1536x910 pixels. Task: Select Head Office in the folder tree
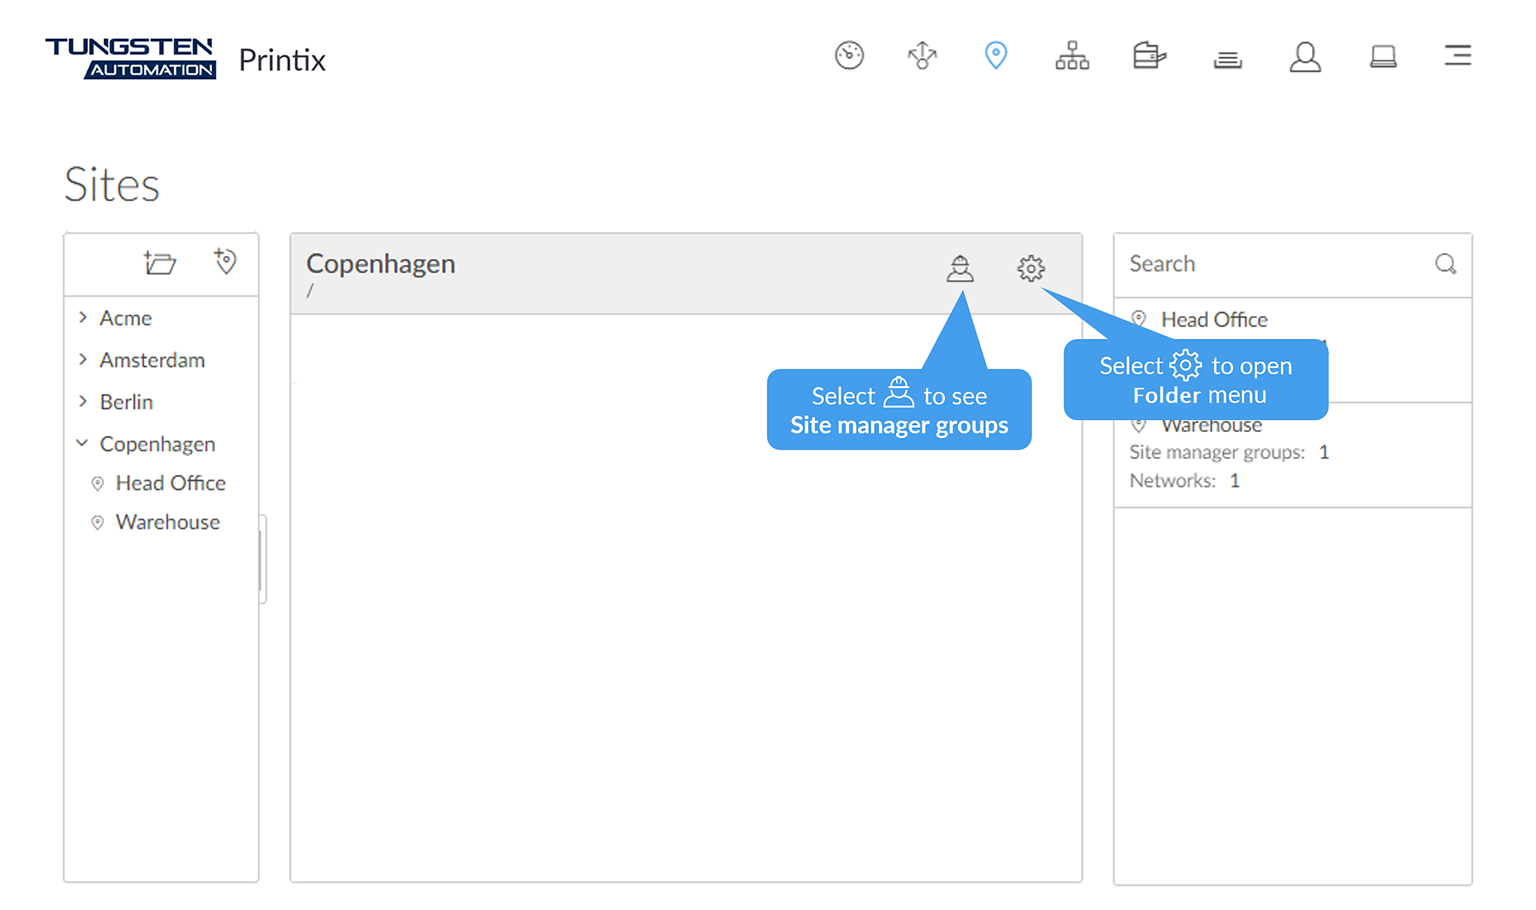[x=170, y=483]
